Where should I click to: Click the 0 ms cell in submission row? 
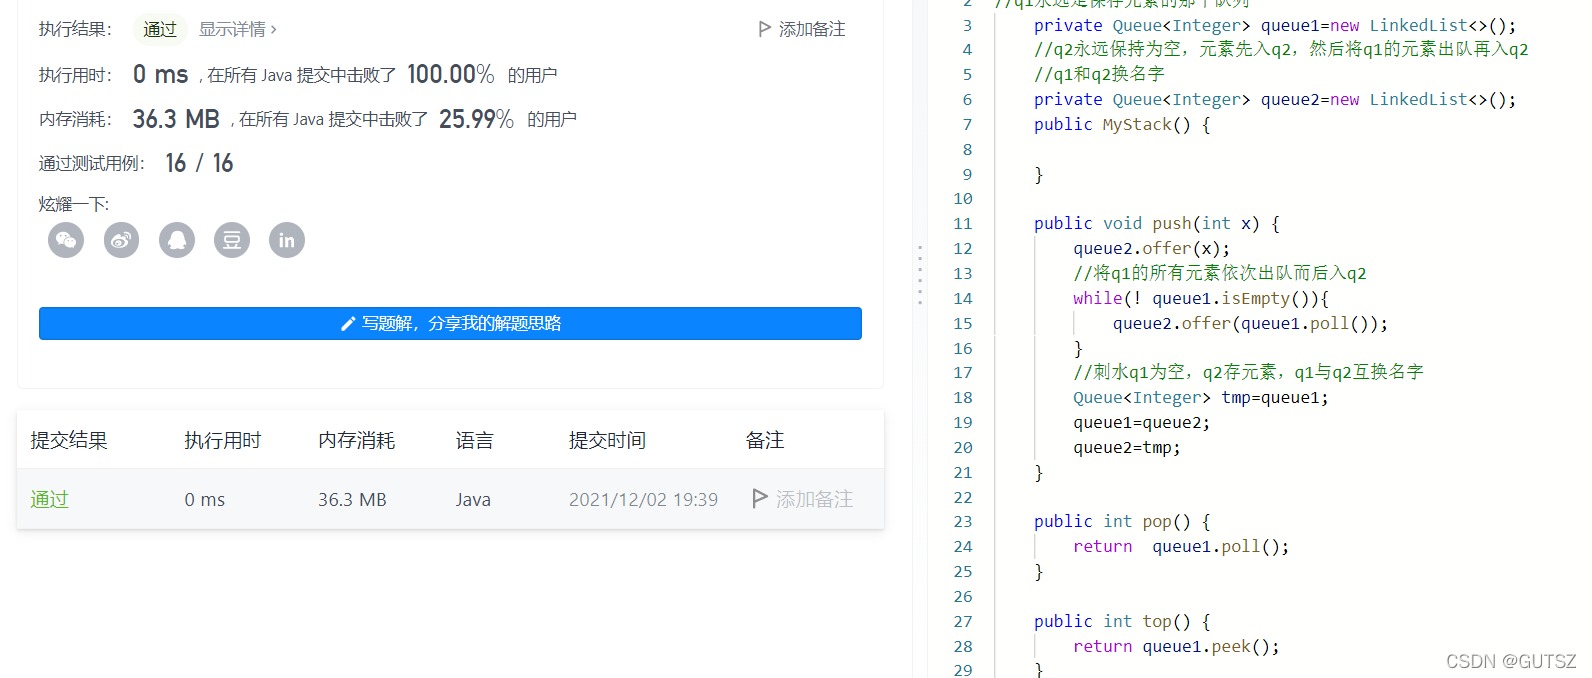point(205,499)
